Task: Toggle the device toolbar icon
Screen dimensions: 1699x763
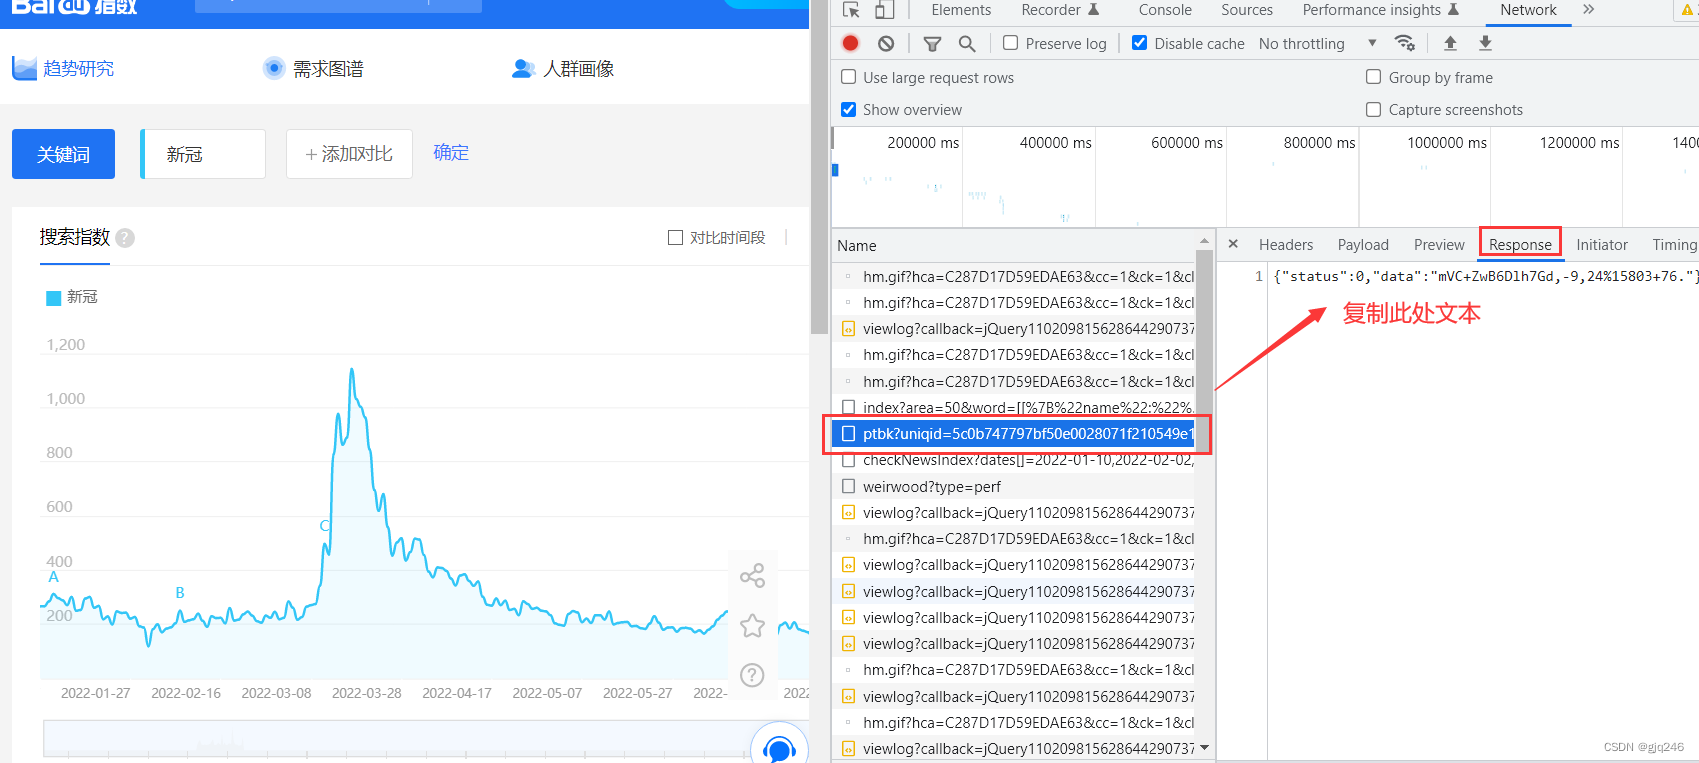Action: [x=884, y=10]
